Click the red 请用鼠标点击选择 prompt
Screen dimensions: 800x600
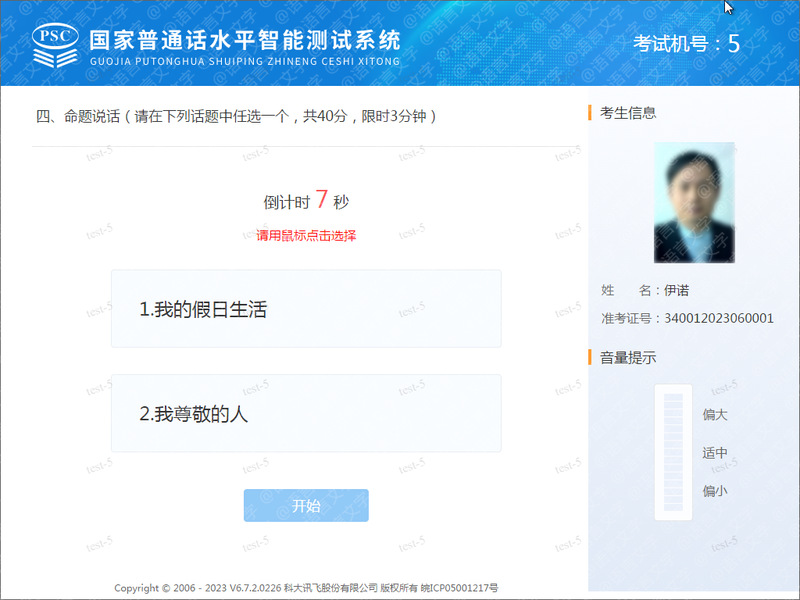point(306,236)
